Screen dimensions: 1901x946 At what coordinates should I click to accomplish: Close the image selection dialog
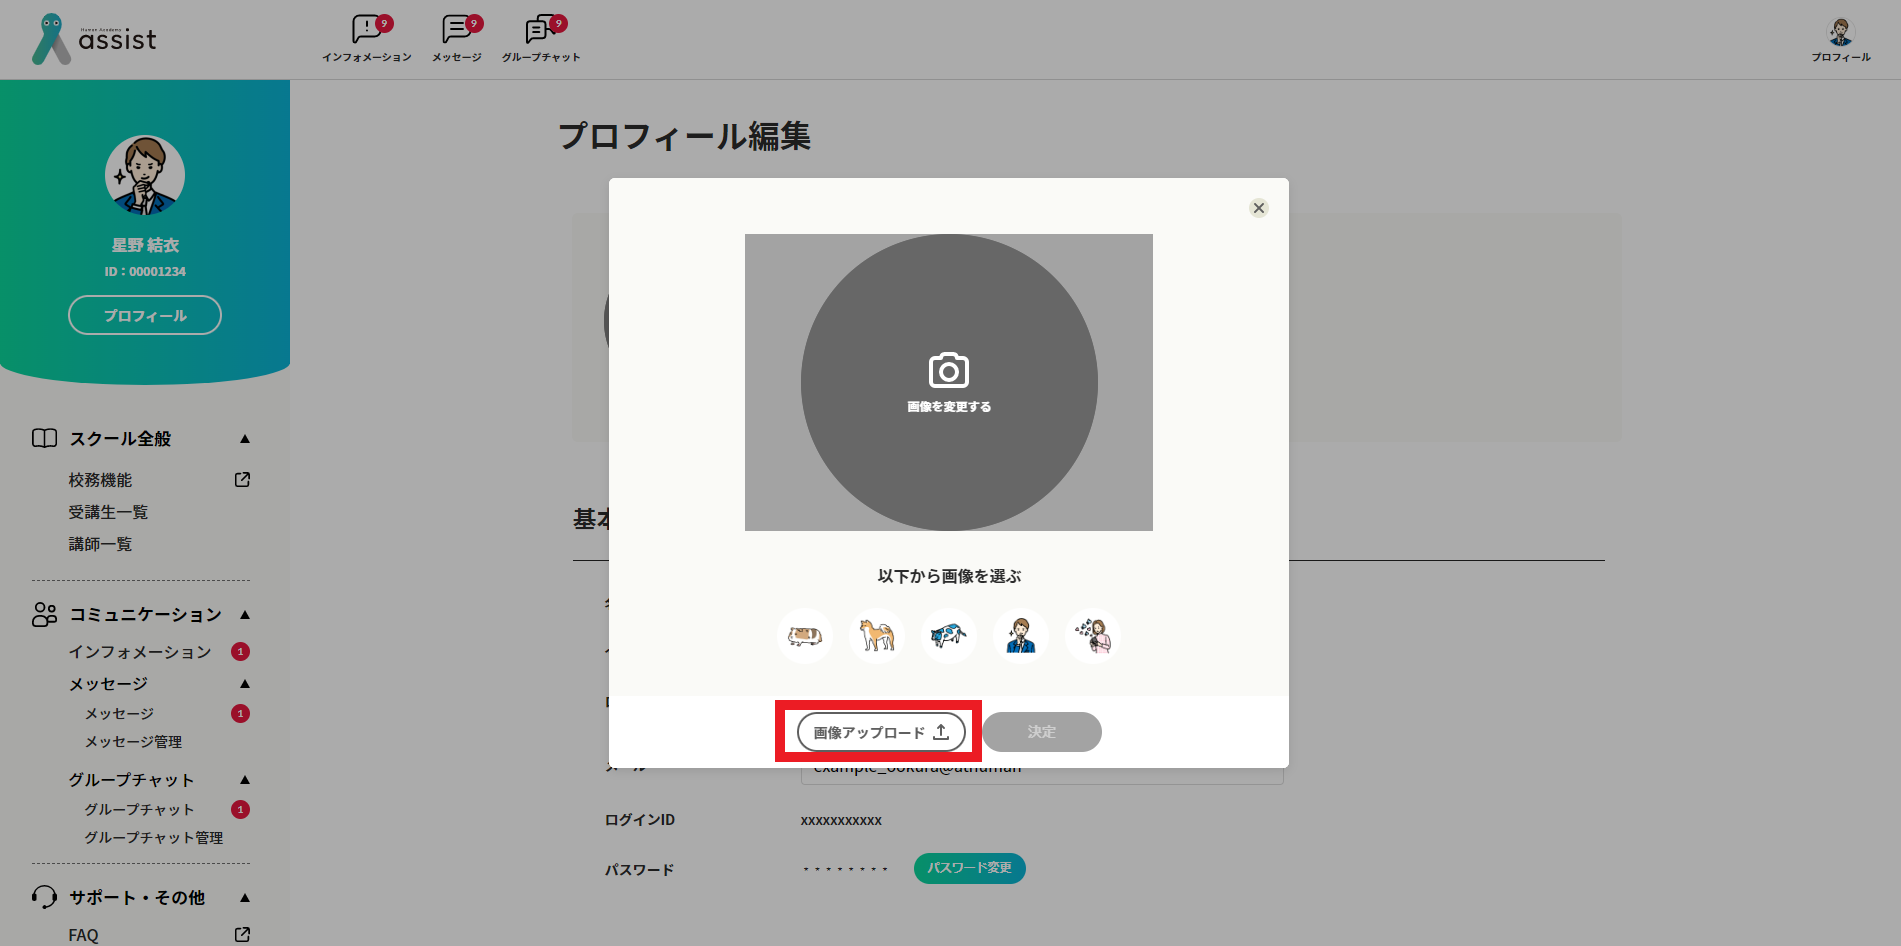(x=1259, y=208)
